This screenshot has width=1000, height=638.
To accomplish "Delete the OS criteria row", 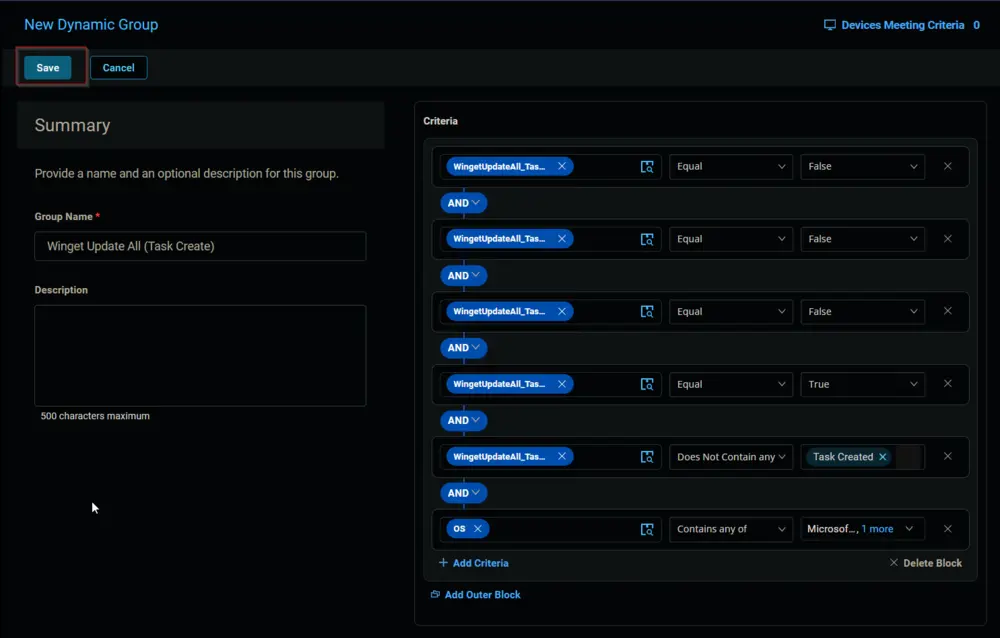I will point(948,529).
